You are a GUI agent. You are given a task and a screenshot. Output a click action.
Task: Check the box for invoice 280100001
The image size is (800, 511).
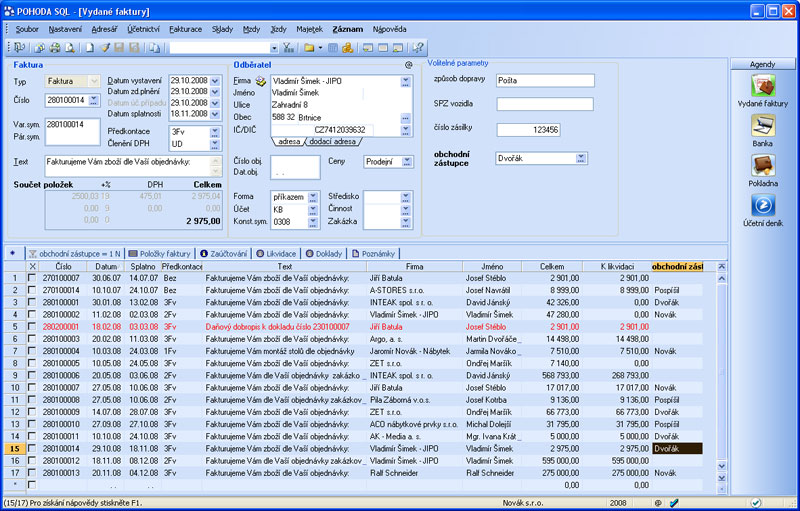[x=32, y=302]
